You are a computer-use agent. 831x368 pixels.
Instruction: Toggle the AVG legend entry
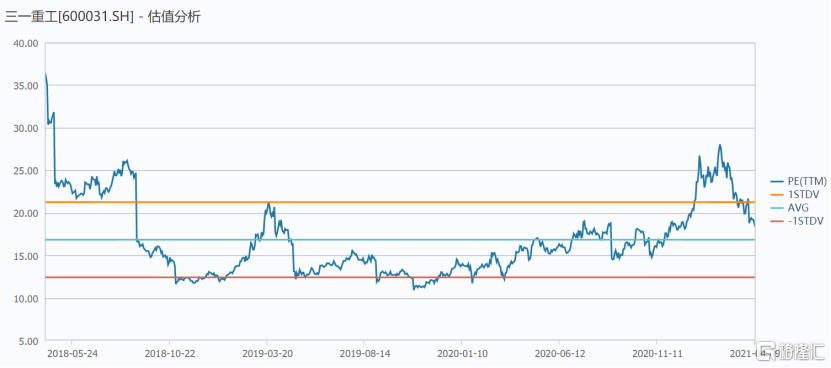pyautogui.click(x=790, y=208)
